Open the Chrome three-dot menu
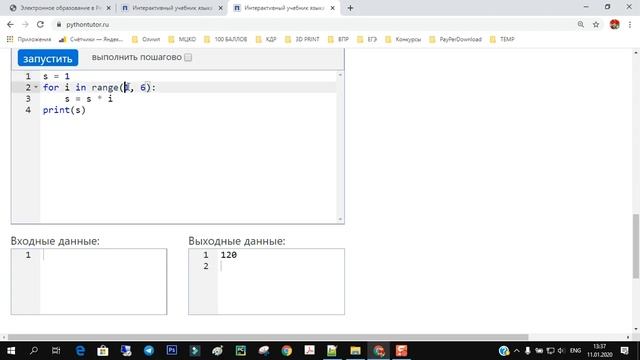The image size is (640, 360). [x=630, y=24]
